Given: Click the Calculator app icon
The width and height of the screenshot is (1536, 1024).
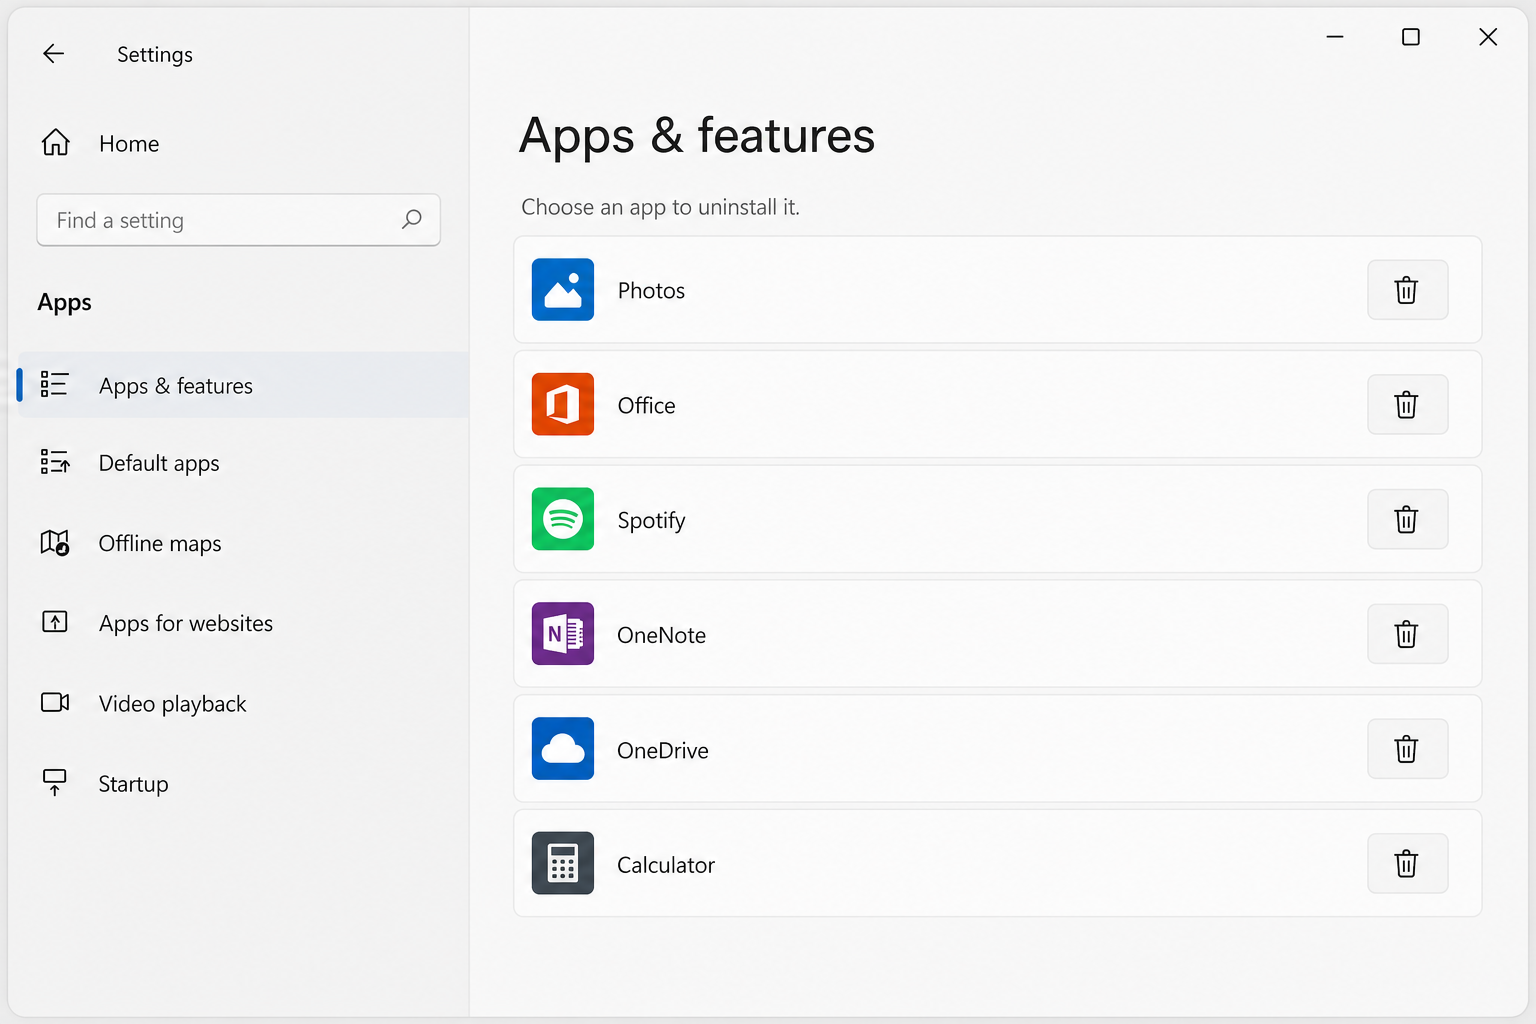Looking at the screenshot, I should pyautogui.click(x=563, y=863).
